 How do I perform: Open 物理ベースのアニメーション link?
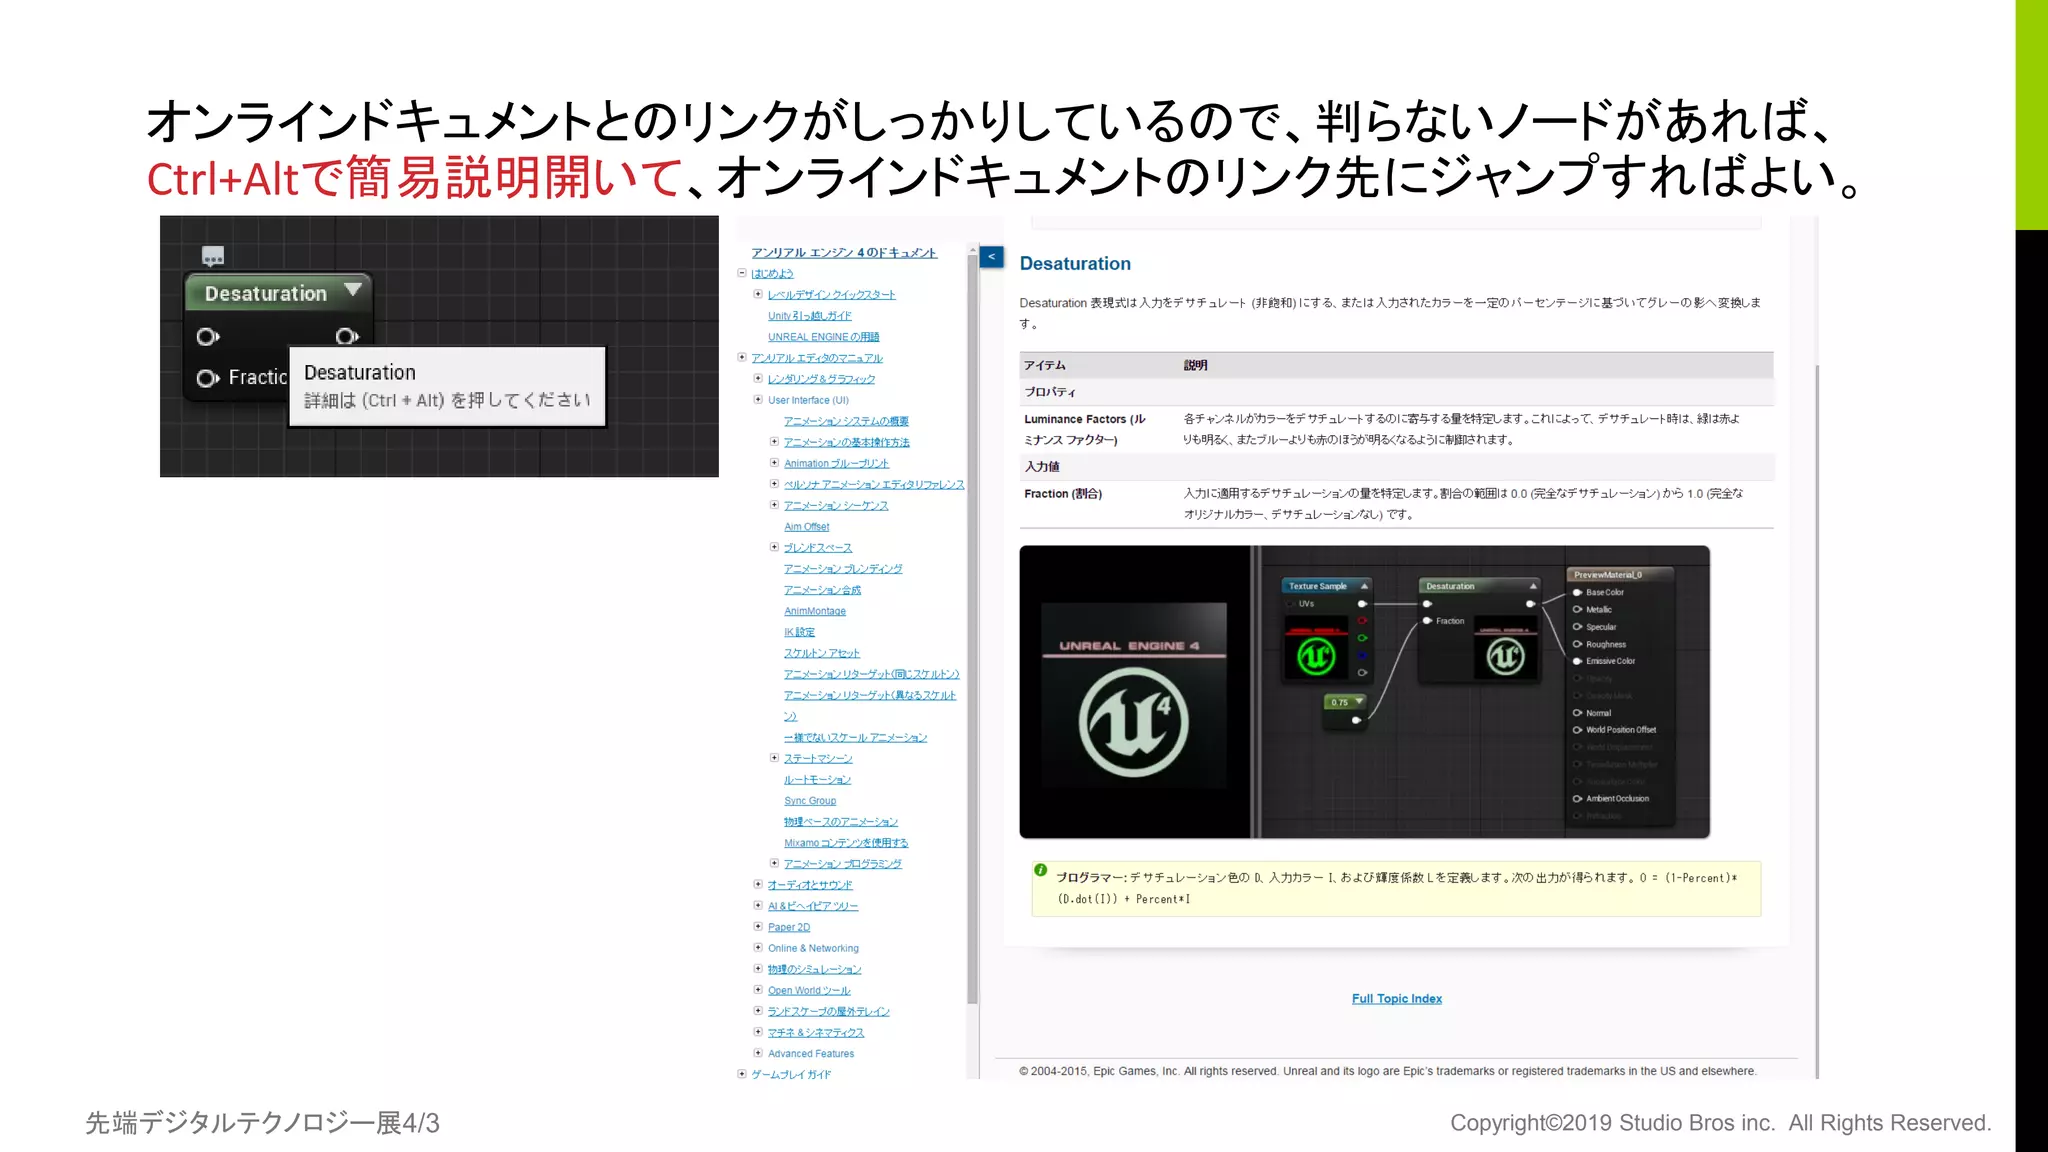(841, 822)
